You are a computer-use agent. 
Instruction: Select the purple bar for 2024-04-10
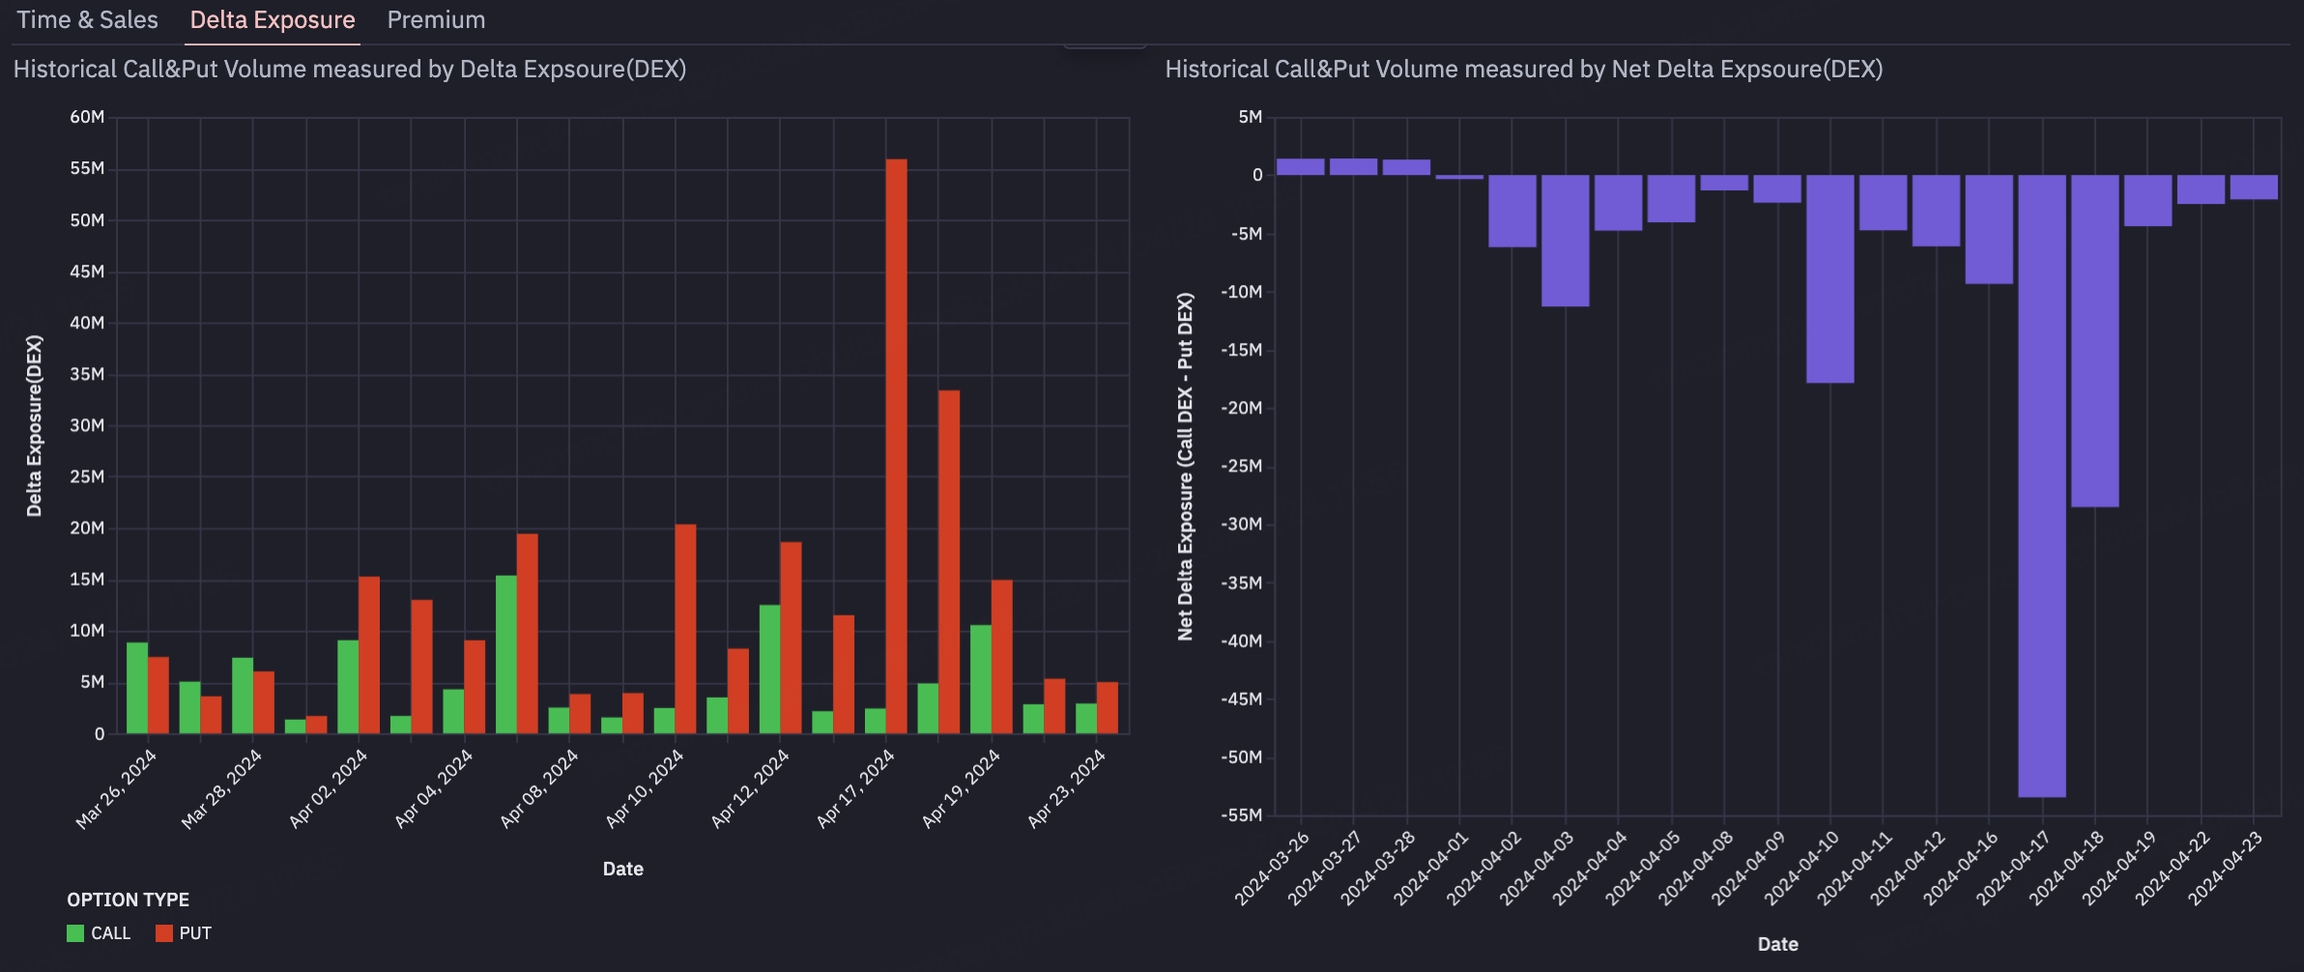[1829, 278]
